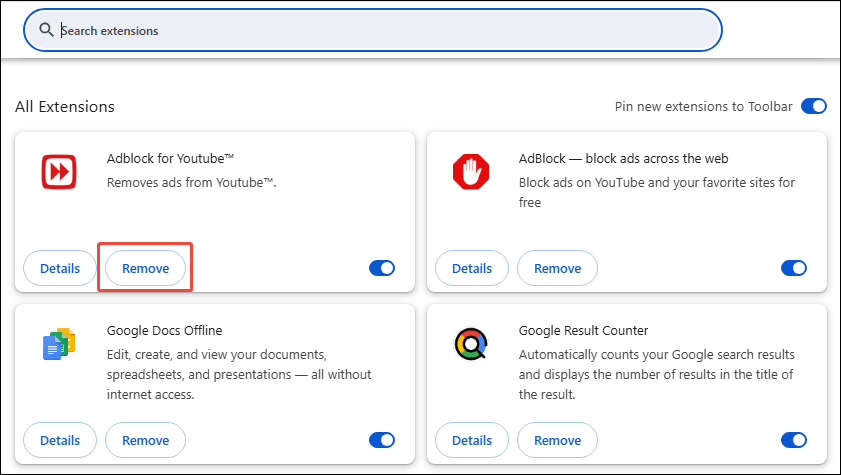Click the 'All Extensions' heading
Image resolution: width=841 pixels, height=475 pixels.
point(65,107)
